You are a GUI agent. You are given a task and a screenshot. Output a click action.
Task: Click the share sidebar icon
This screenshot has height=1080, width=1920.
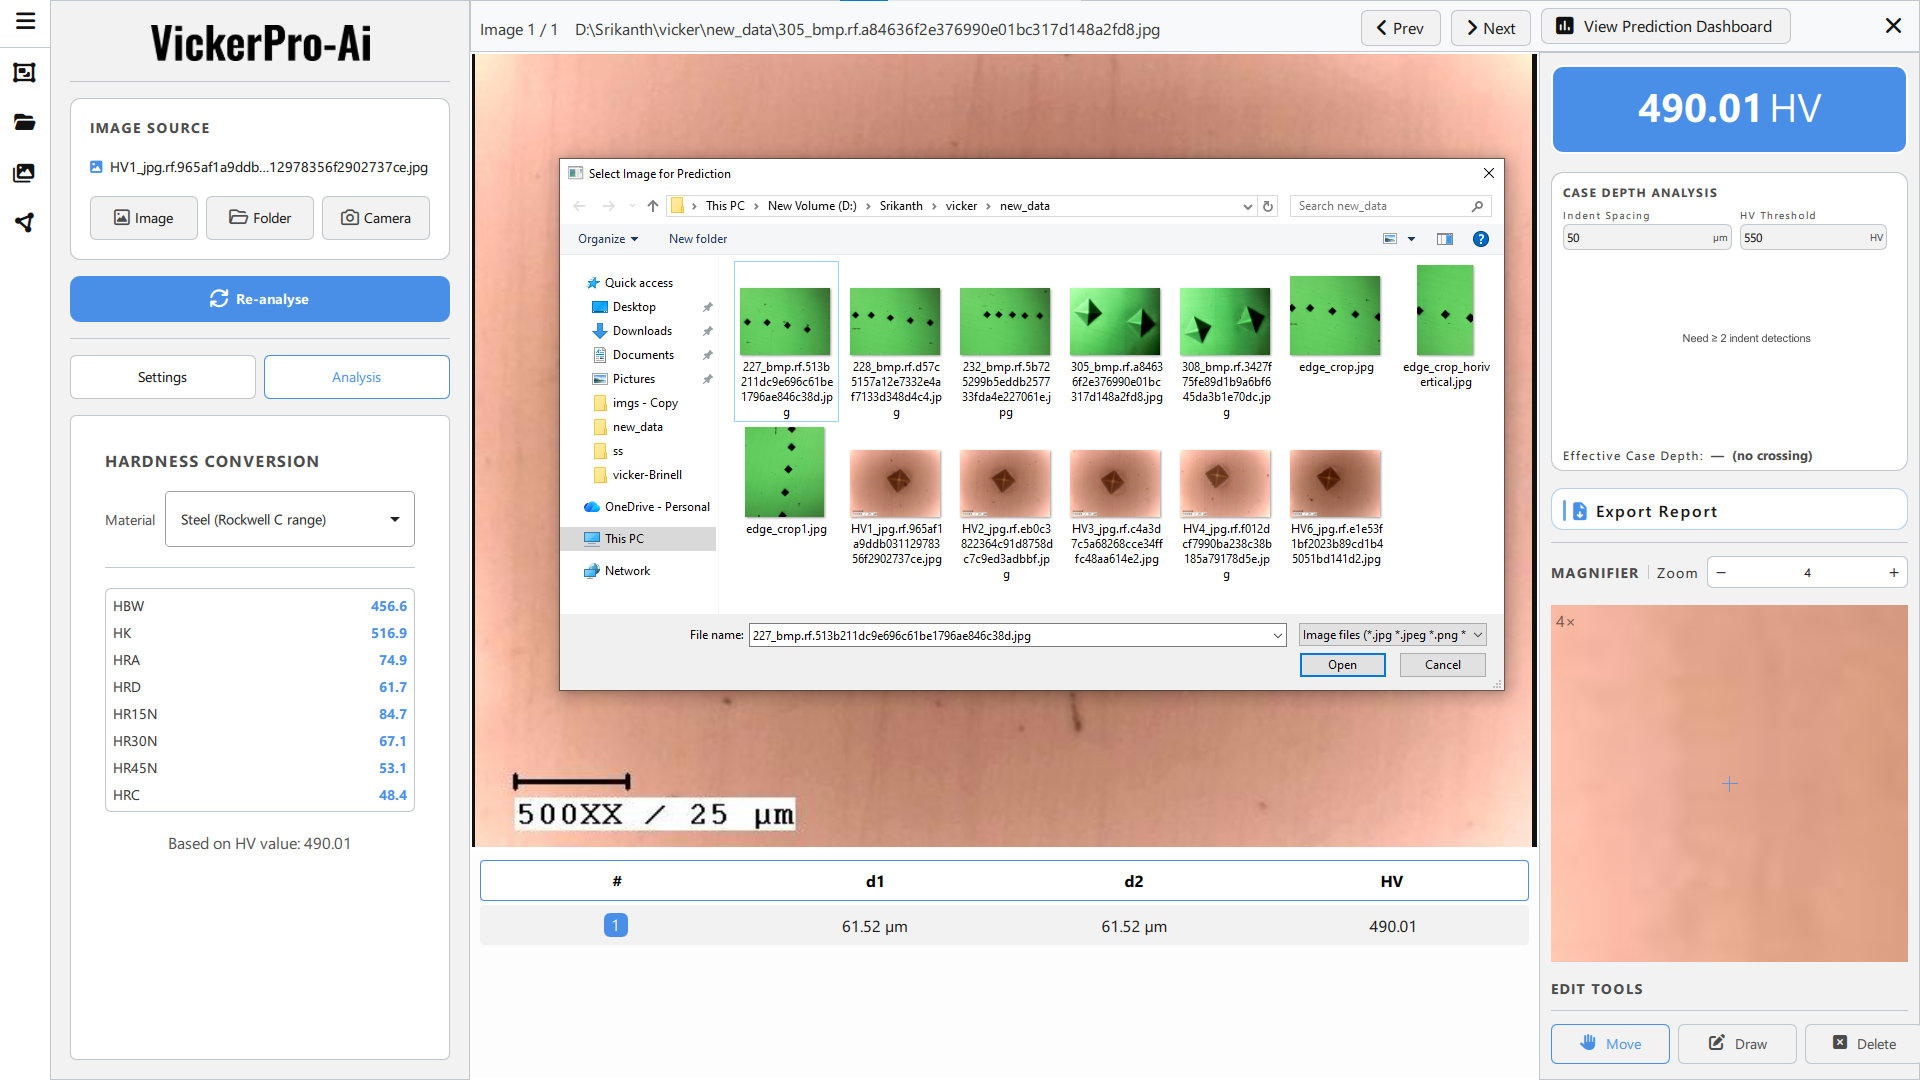[25, 222]
